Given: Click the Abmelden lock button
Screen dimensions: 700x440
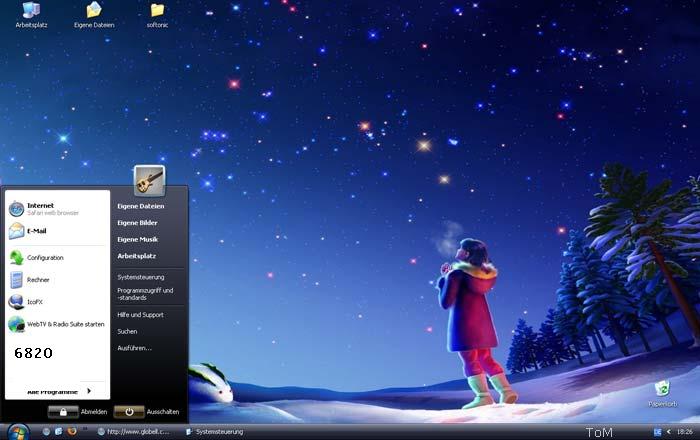Looking at the screenshot, I should pos(63,412).
